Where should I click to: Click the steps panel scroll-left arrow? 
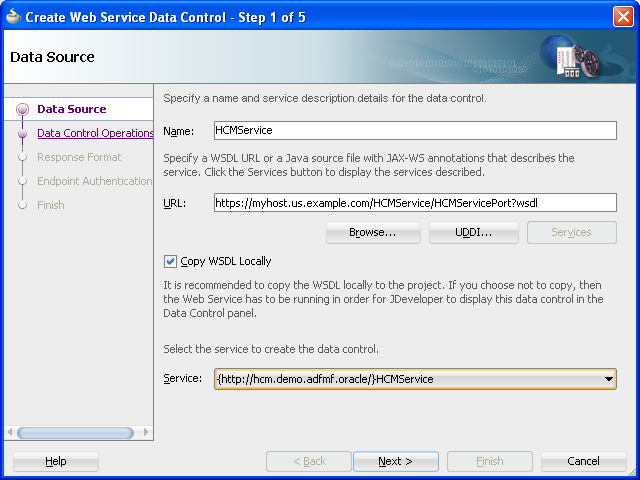pyautogui.click(x=10, y=432)
